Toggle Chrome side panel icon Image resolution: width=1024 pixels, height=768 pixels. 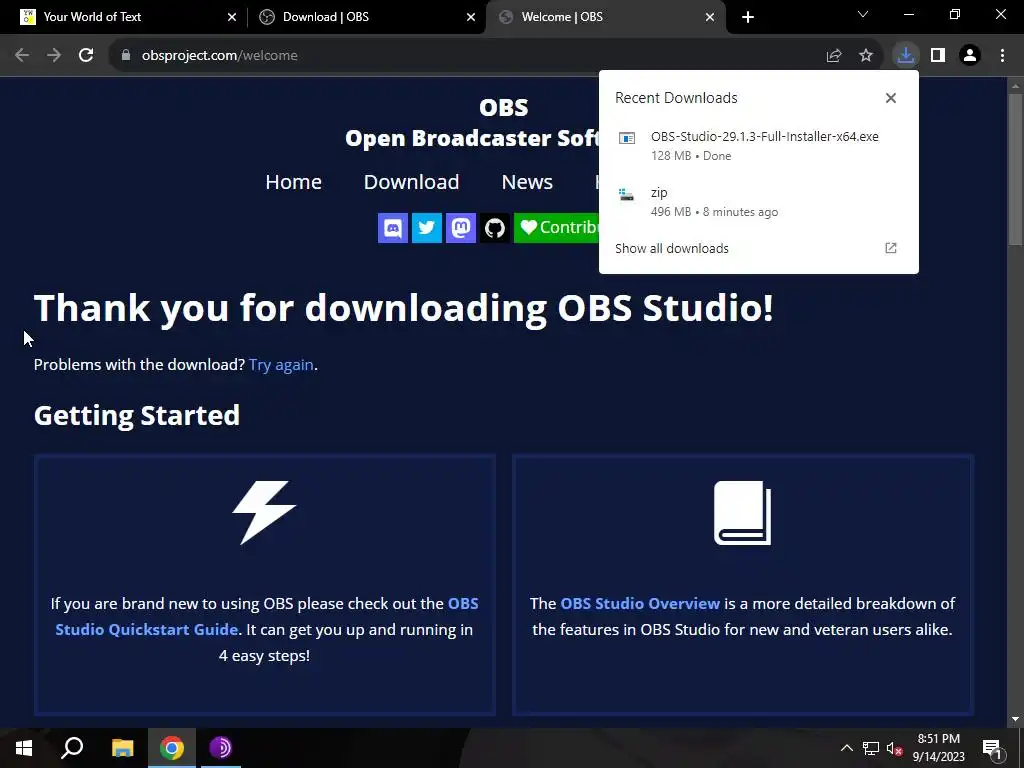point(938,56)
